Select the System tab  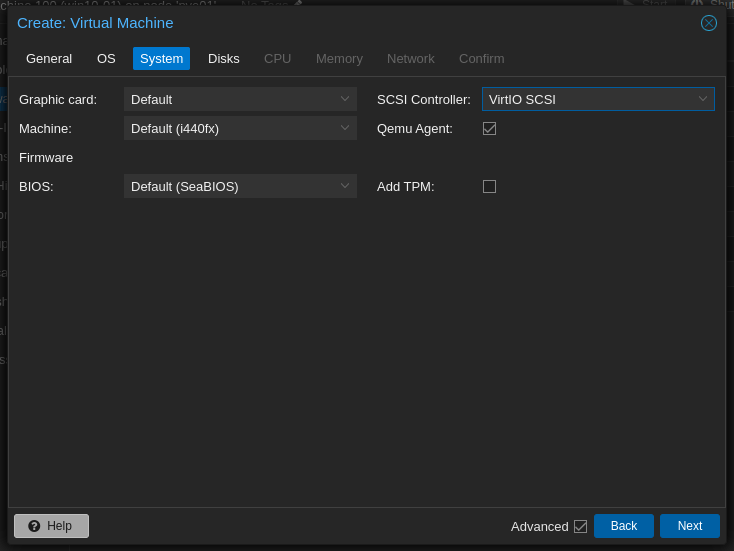[x=161, y=59]
